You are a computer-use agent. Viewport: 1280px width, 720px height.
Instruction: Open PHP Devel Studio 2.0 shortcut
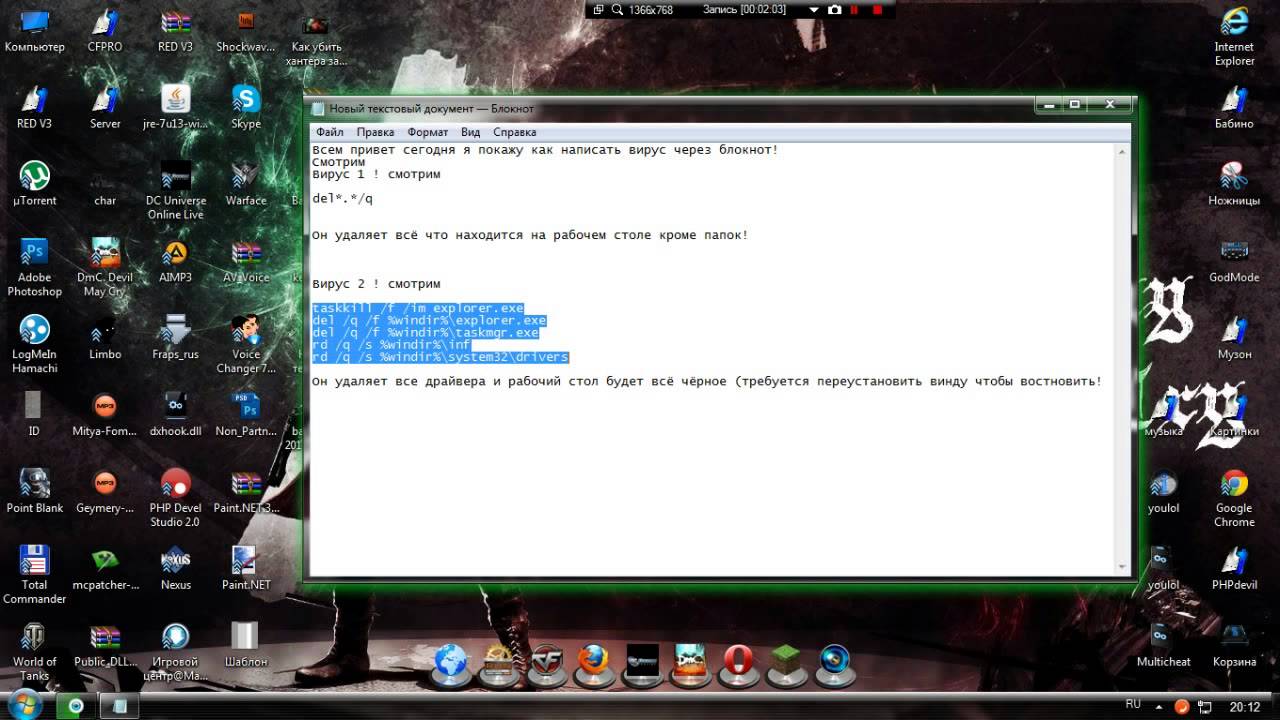coord(176,498)
